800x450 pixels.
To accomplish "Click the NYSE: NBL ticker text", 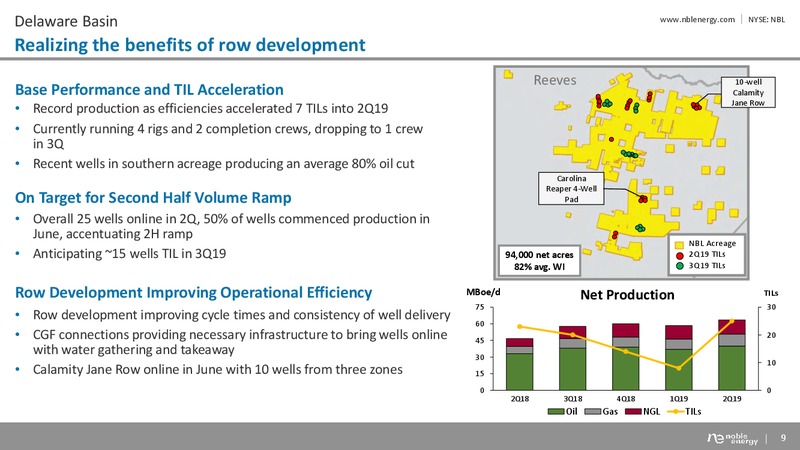I will click(x=766, y=19).
